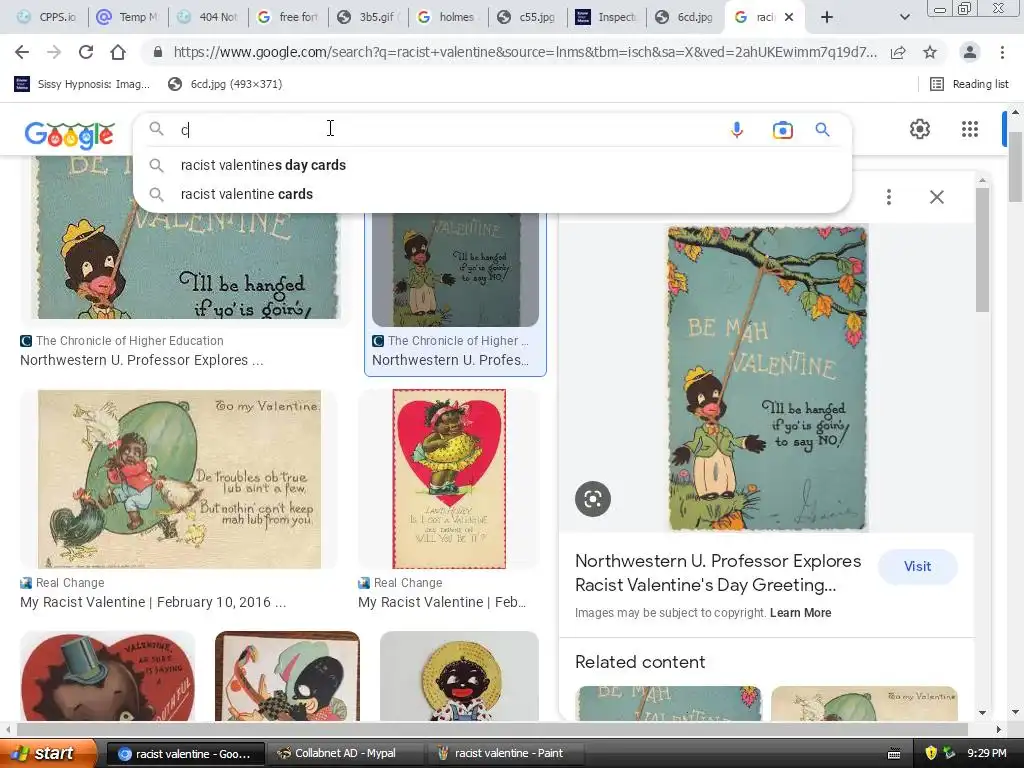The height and width of the screenshot is (768, 1024).
Task: Open first Related content thumbnail
Action: point(668,703)
